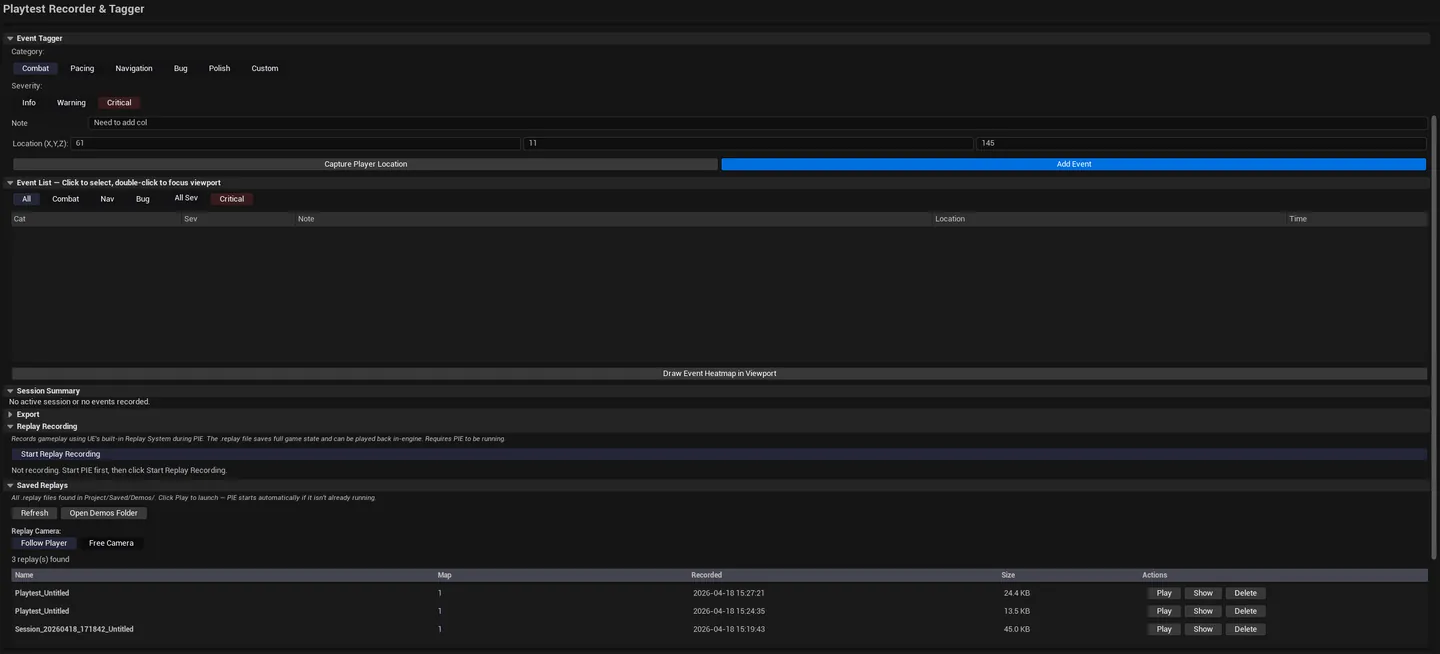Filter event list by Nav
The height and width of the screenshot is (654, 1440).
107,199
